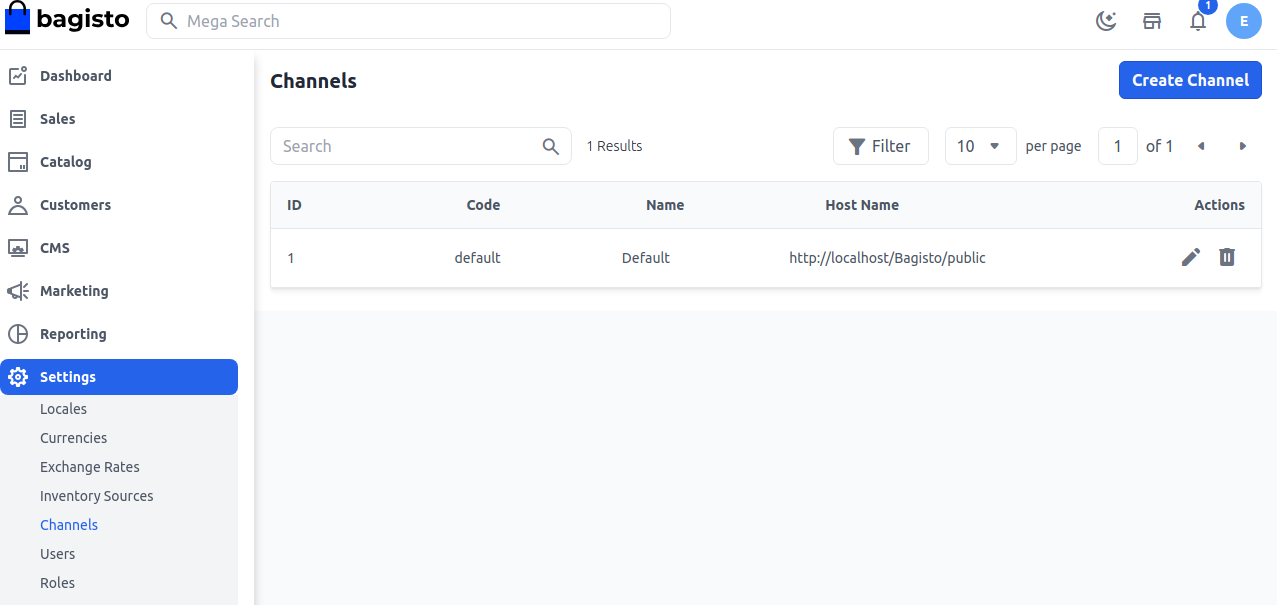Select the Catalog icon in the sidebar
The width and height of the screenshot is (1277, 605).
click(x=17, y=161)
